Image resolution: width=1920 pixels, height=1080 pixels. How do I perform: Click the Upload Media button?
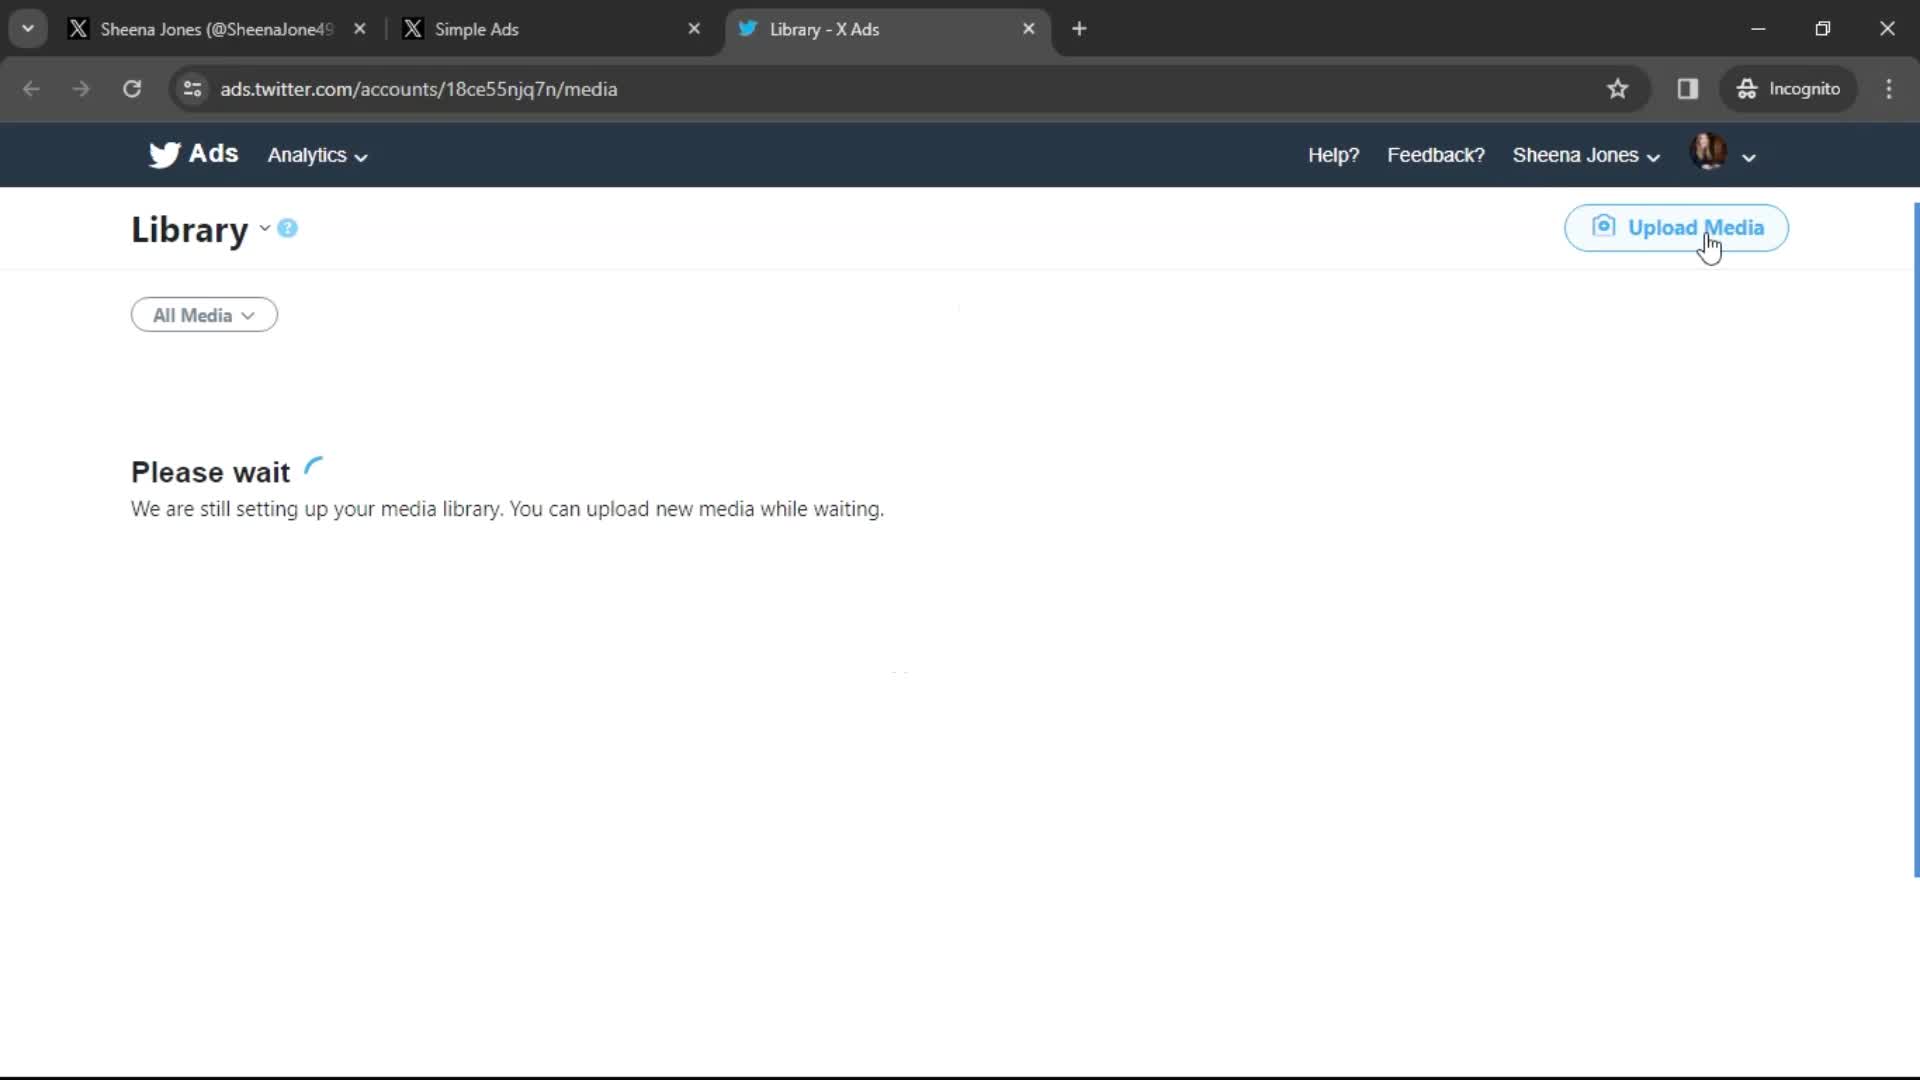click(1676, 227)
